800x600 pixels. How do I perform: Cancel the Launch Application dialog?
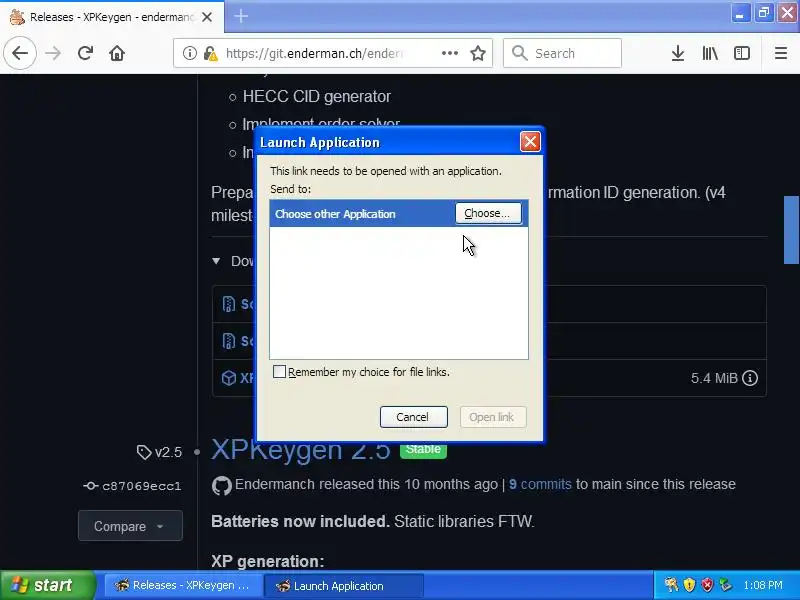pyautogui.click(x=413, y=417)
